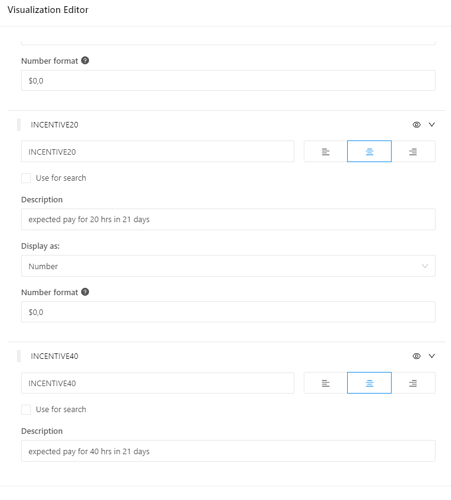Align INCENTIVE20 column left
The height and width of the screenshot is (500, 451).
(326, 152)
